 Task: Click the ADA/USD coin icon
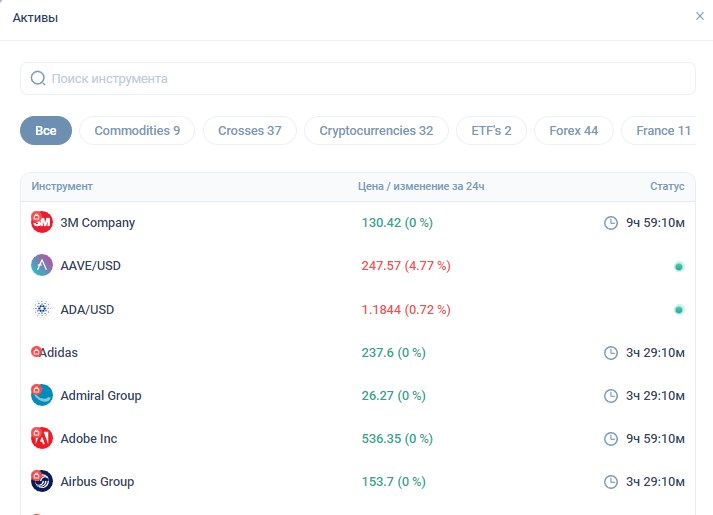[x=42, y=309]
